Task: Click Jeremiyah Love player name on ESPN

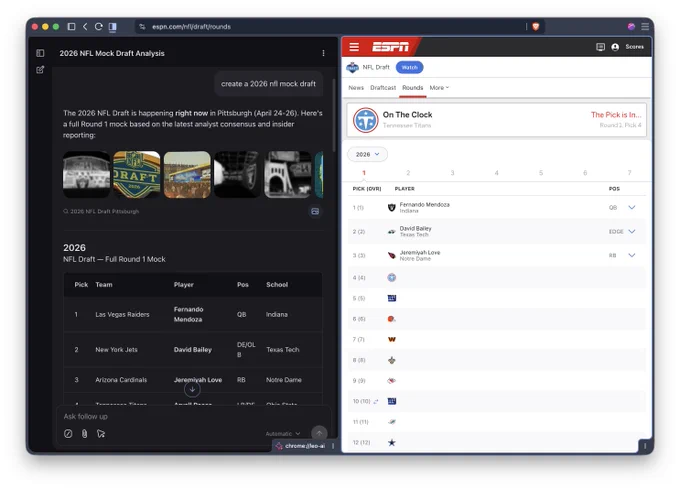Action: pos(420,252)
